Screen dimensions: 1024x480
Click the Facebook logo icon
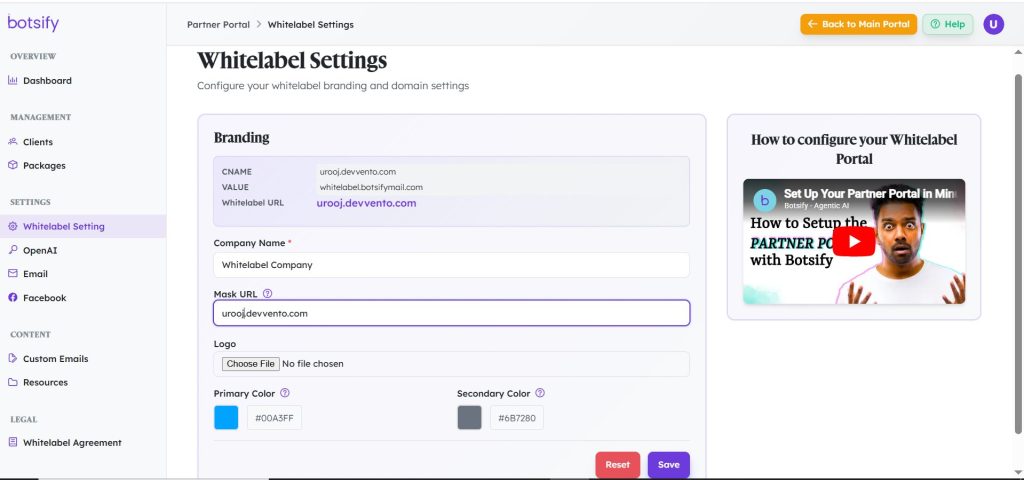pyautogui.click(x=12, y=297)
